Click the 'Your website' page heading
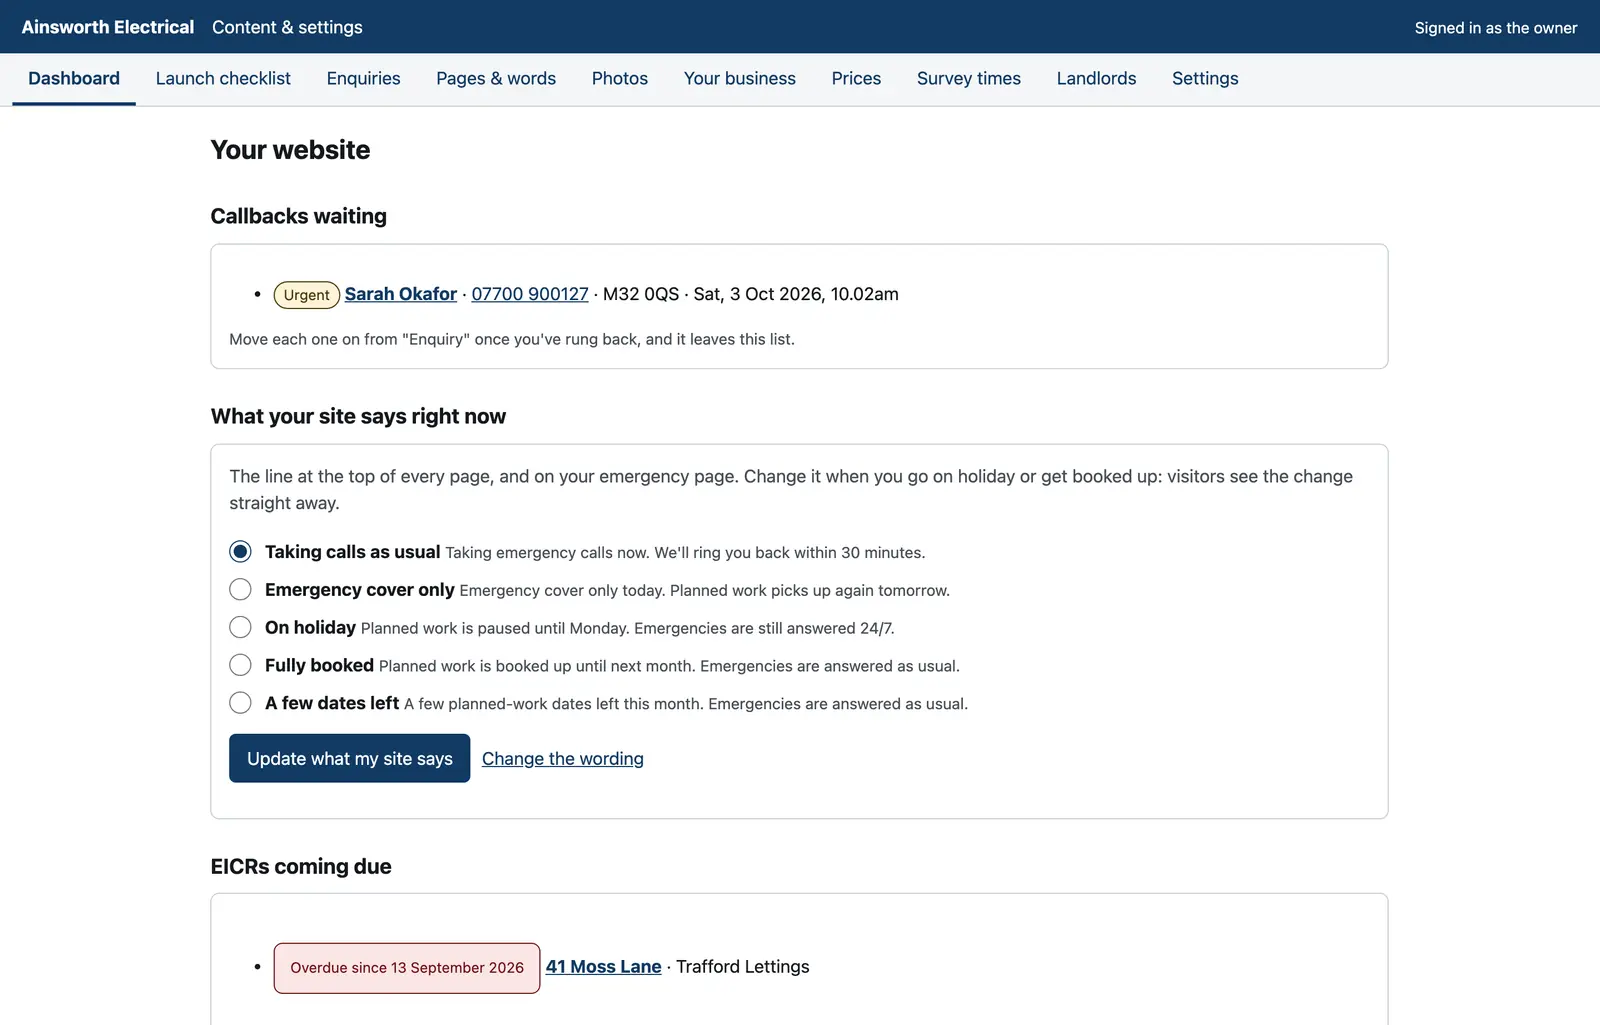 click(x=290, y=150)
